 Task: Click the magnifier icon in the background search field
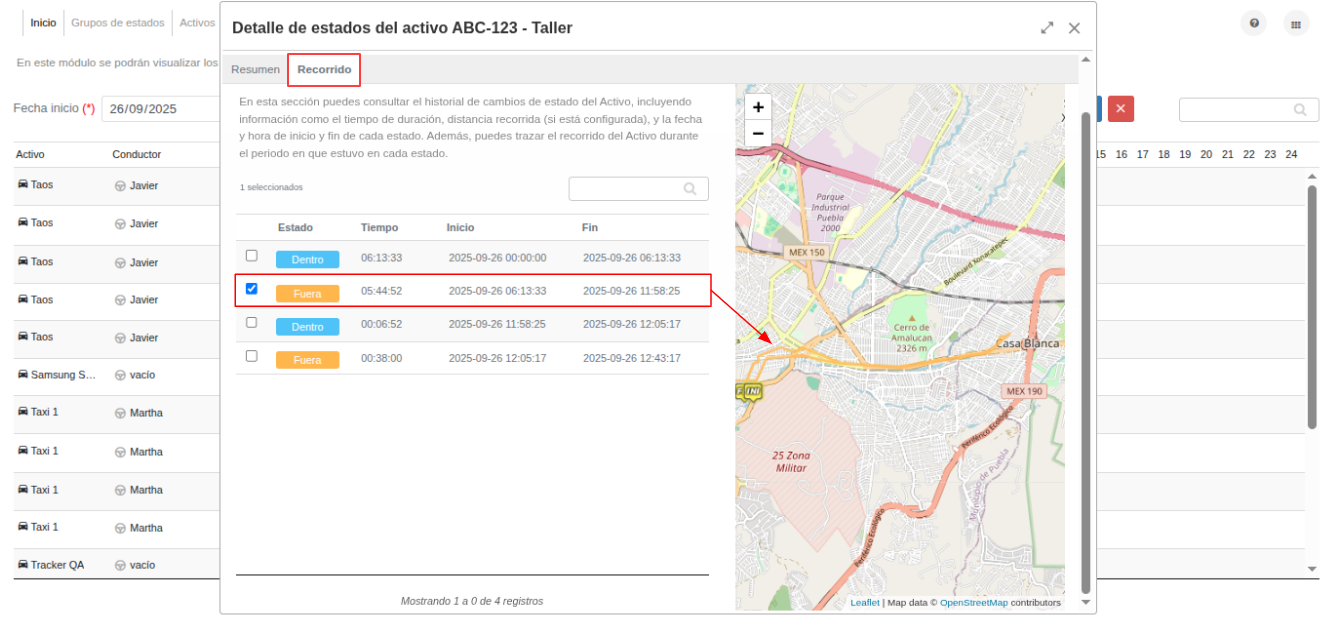click(1300, 110)
